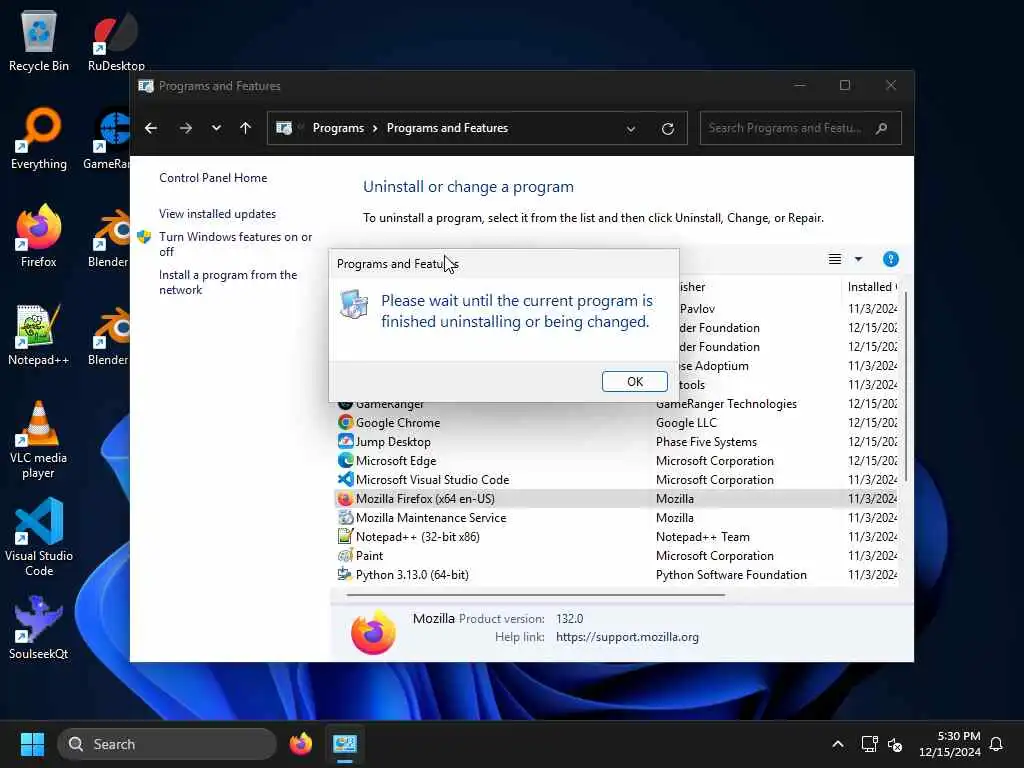Select the Notepad++ (32-bit x86) row
Image resolution: width=1024 pixels, height=768 pixels.
click(618, 536)
